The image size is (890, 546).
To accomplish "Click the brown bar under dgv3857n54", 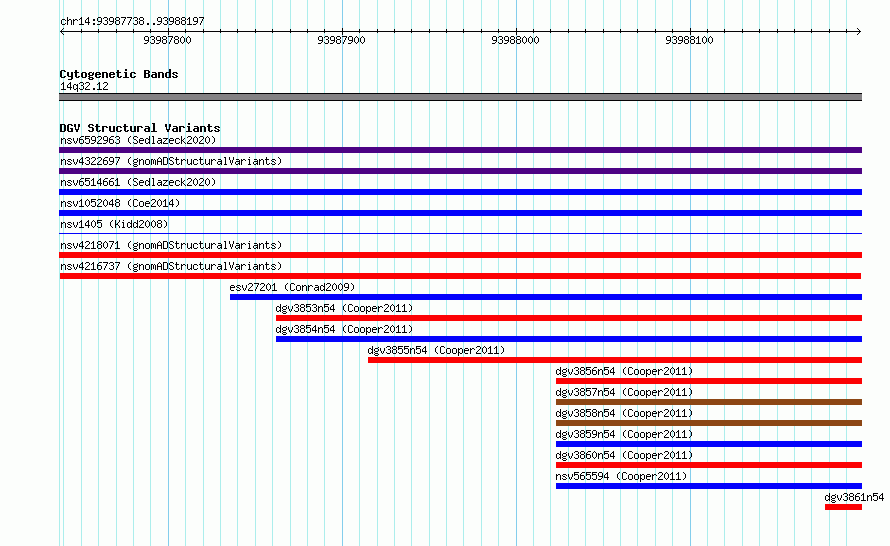I will point(709,402).
